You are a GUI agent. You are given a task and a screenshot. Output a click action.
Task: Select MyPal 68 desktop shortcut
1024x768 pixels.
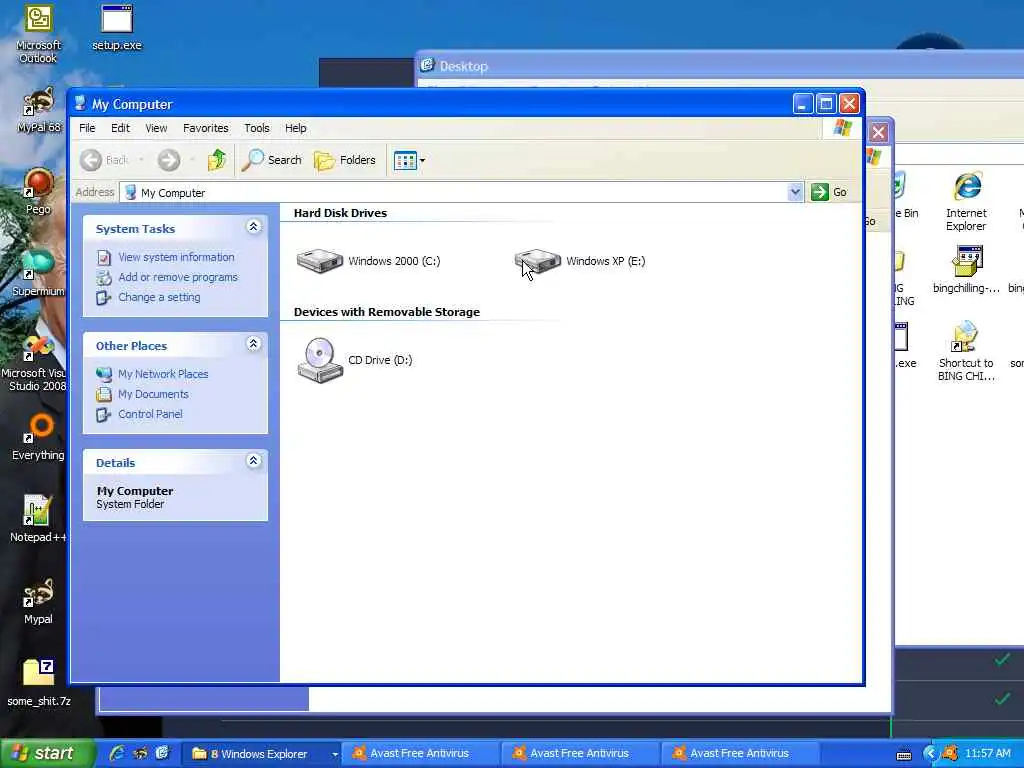point(38,110)
